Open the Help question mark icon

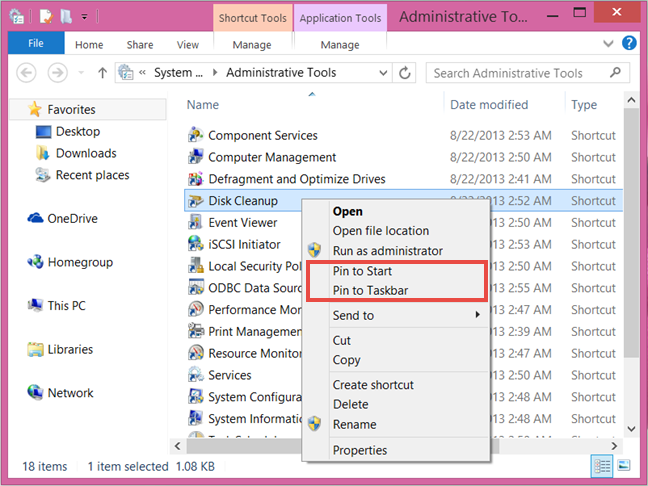point(629,43)
